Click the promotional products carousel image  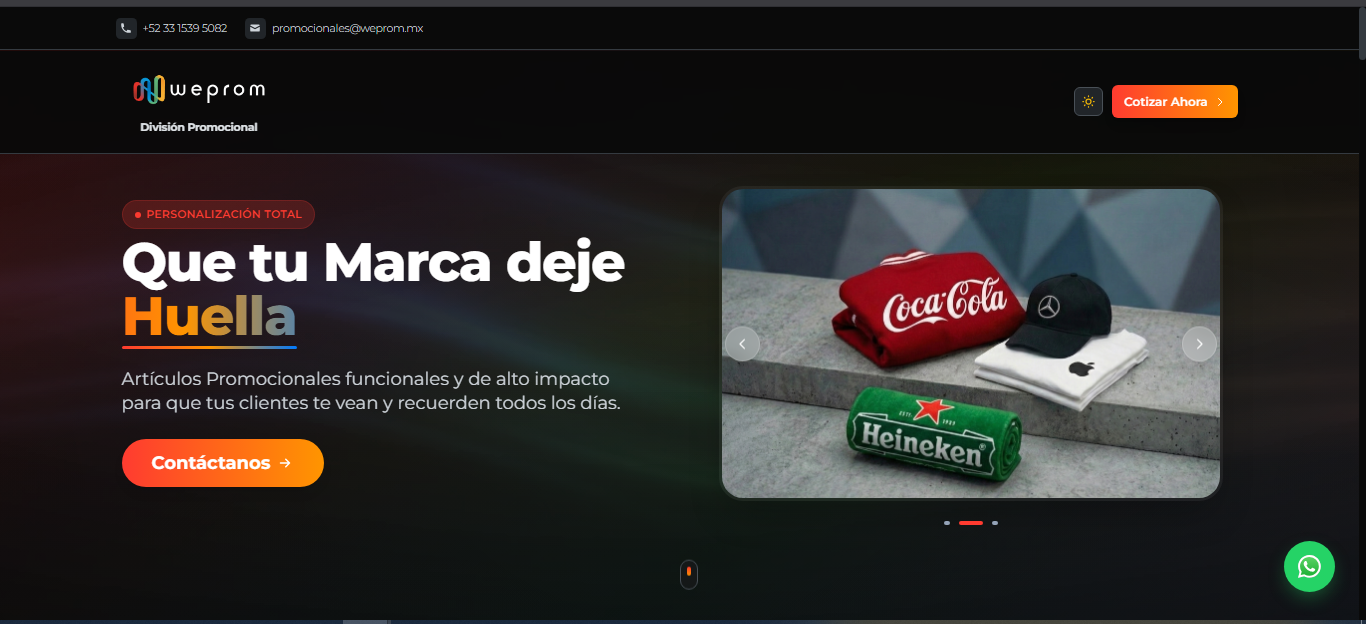coord(971,344)
